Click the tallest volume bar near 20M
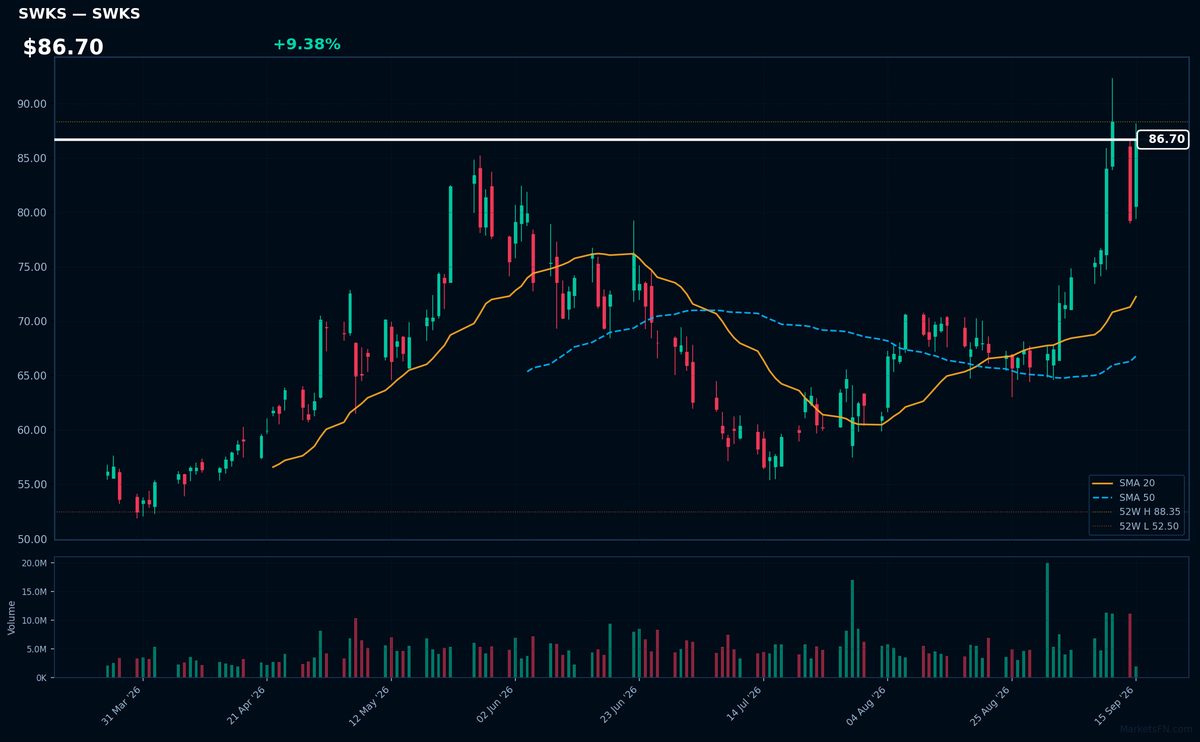1200x742 pixels. pos(1047,620)
